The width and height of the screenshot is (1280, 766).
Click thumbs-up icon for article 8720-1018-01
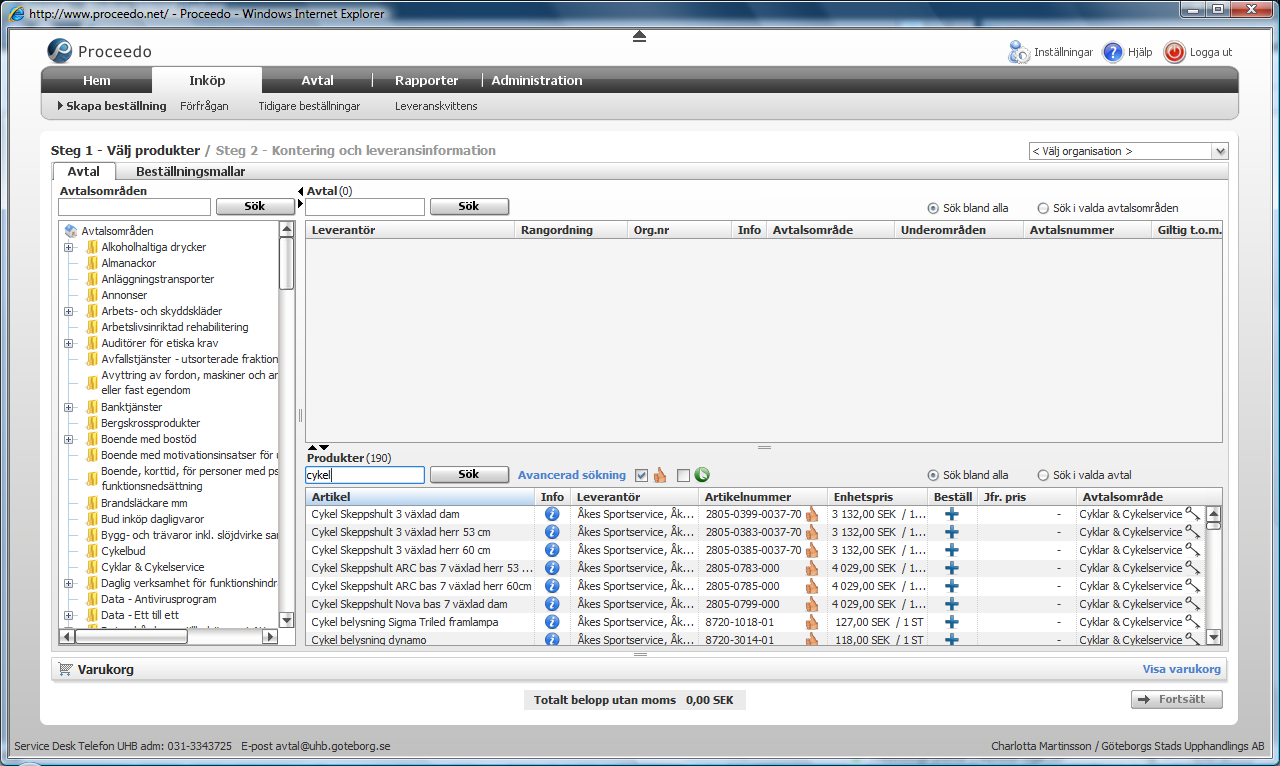click(x=812, y=622)
